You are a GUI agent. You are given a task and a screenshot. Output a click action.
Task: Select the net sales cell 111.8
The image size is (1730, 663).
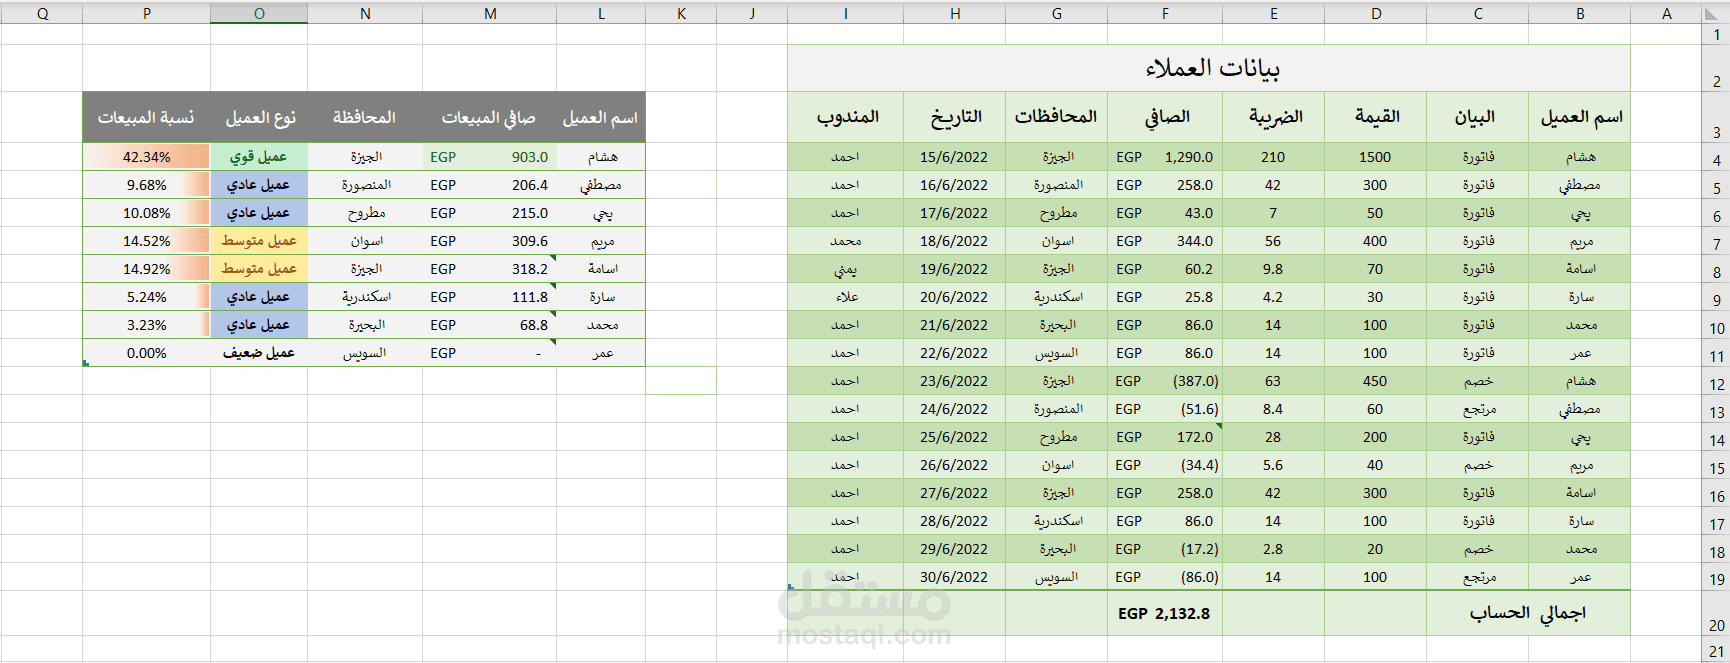[490, 297]
